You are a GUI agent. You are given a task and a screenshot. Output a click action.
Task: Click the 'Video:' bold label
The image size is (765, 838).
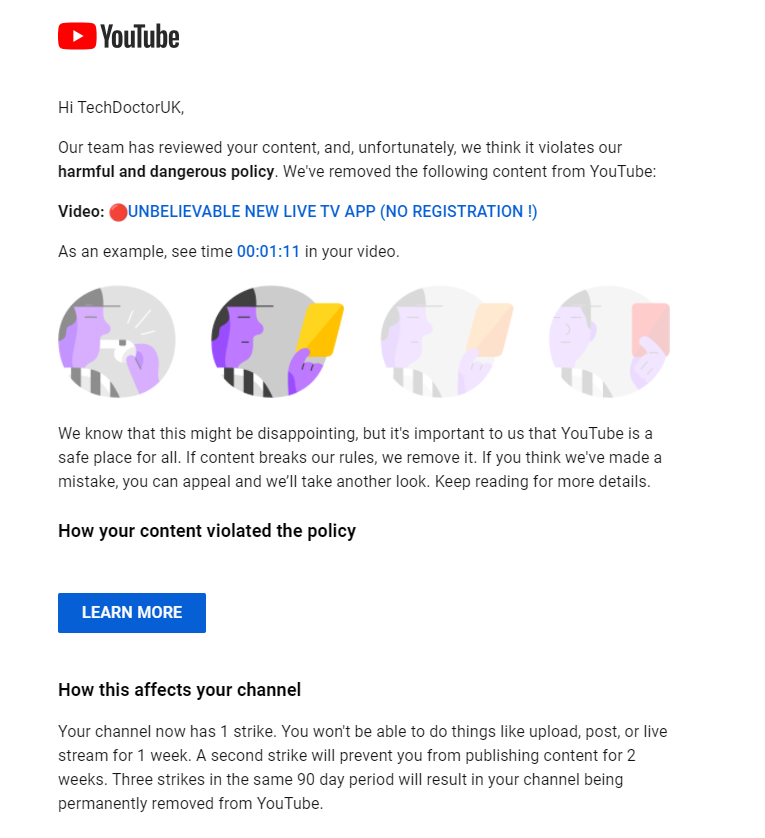[81, 212]
